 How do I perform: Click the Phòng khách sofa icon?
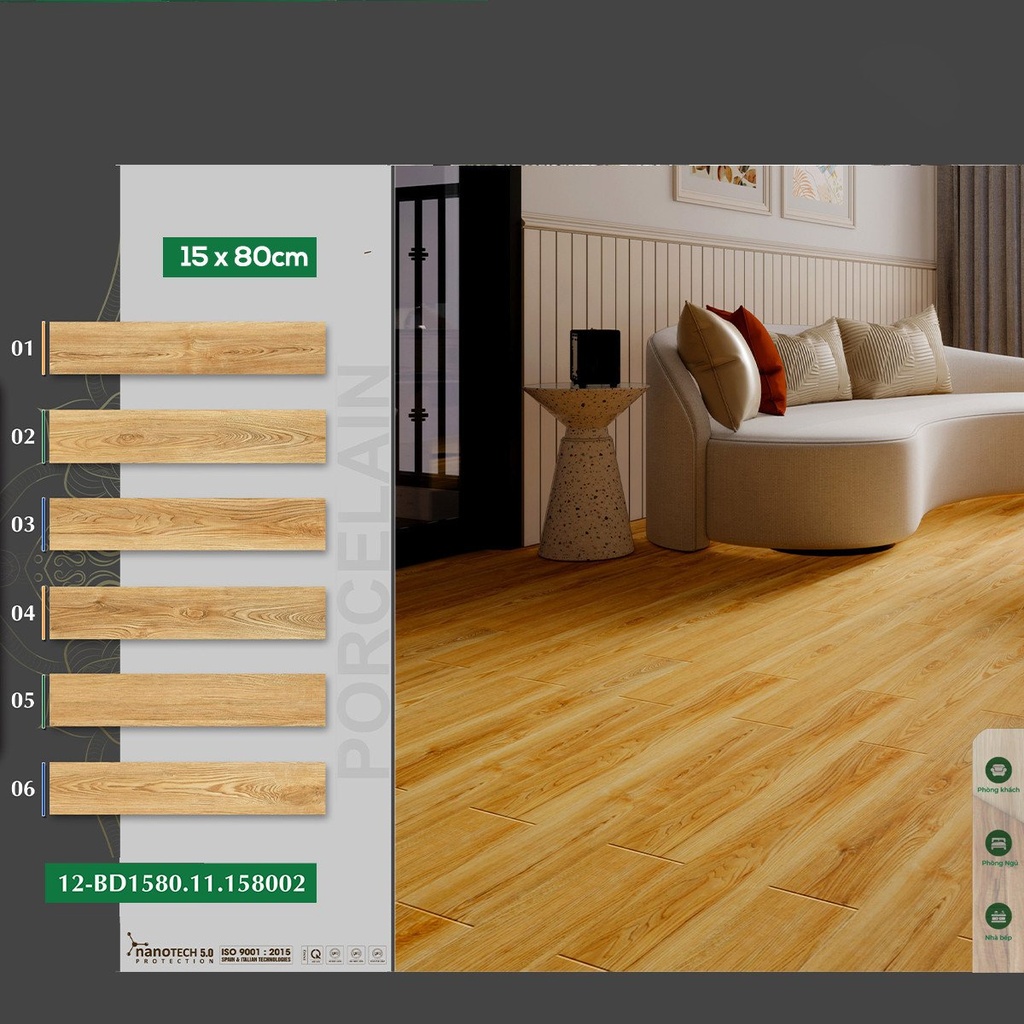[x=998, y=770]
